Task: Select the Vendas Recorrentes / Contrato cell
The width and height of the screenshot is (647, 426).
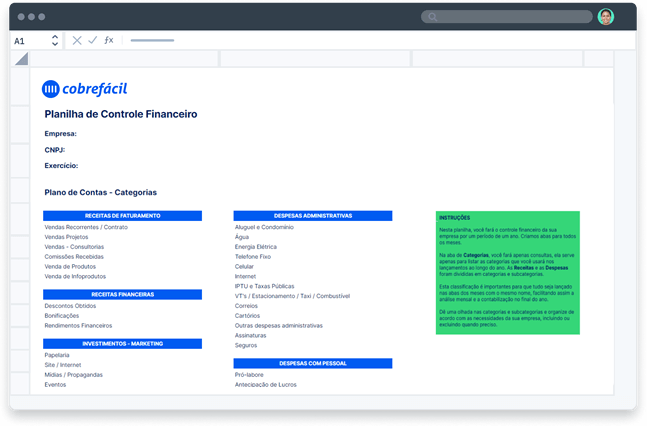Action: click(86, 227)
